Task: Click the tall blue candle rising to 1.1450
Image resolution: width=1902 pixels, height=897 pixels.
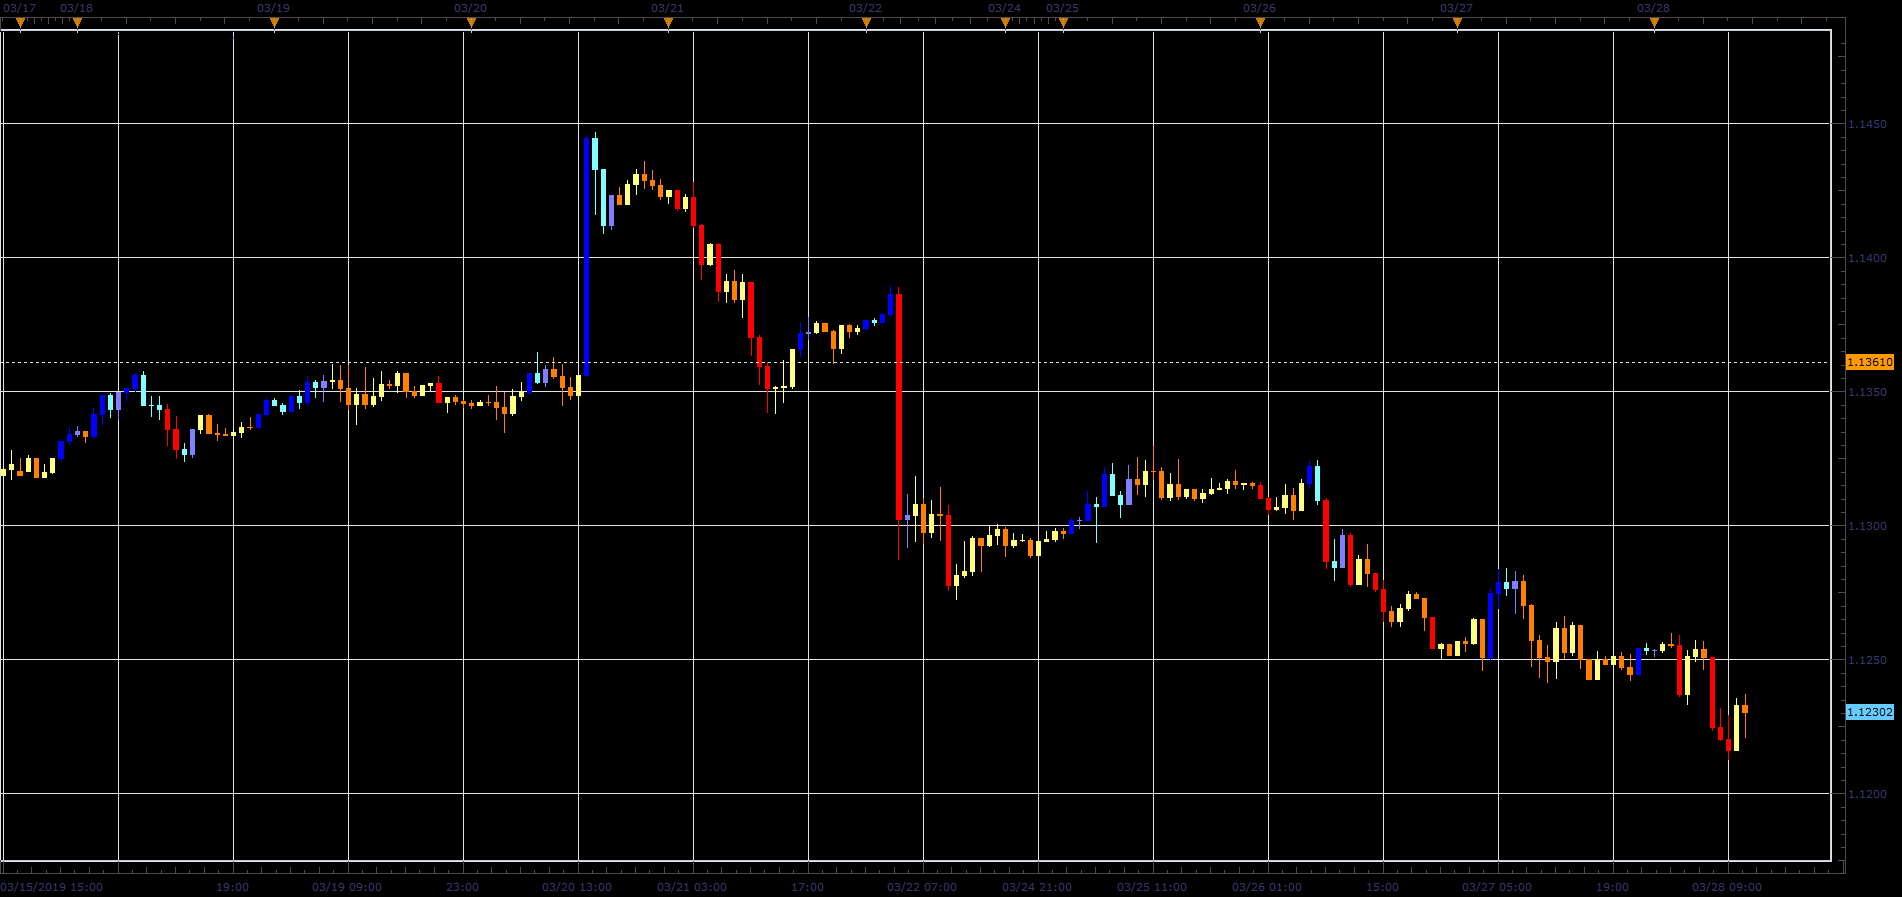Action: [587, 256]
